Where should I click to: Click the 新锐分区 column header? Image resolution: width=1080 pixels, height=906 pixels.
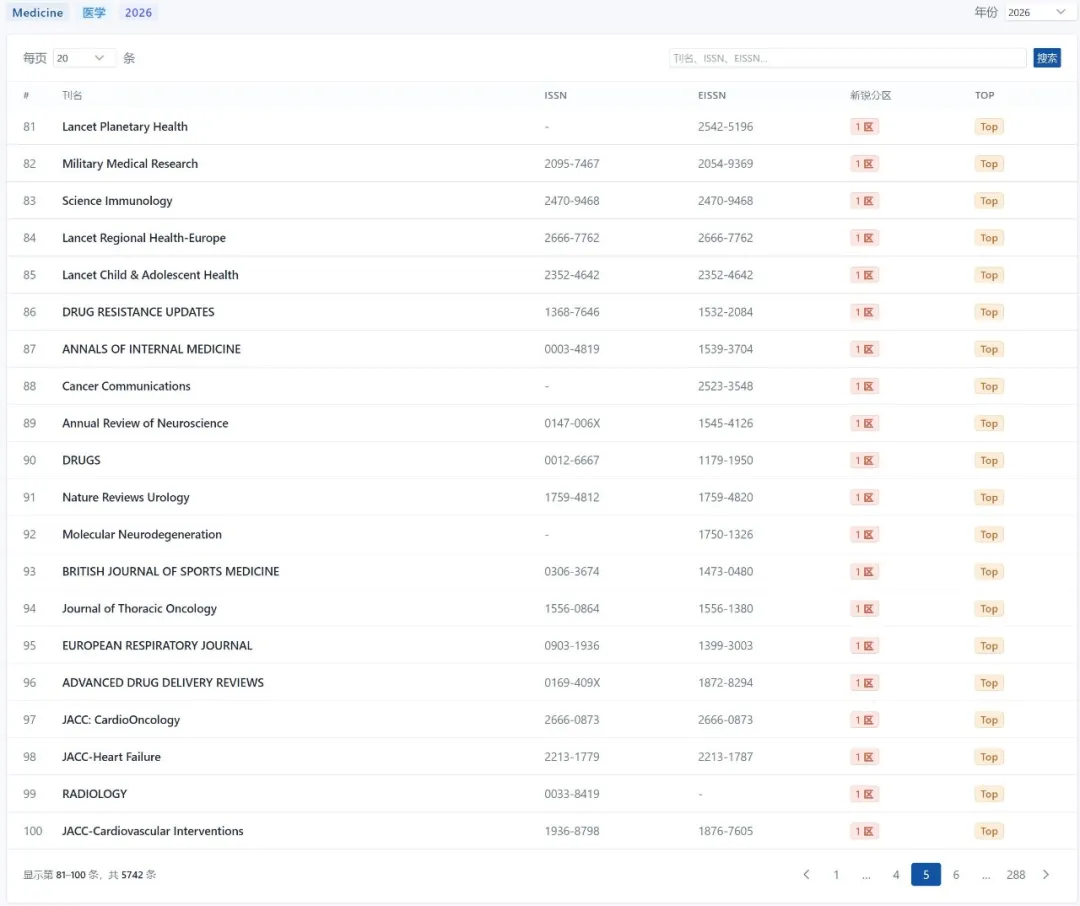(x=870, y=96)
